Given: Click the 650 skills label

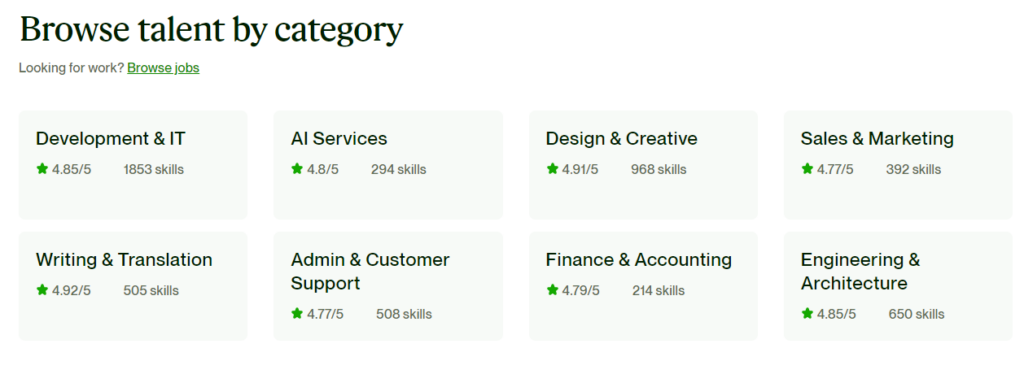Looking at the screenshot, I should 916,315.
